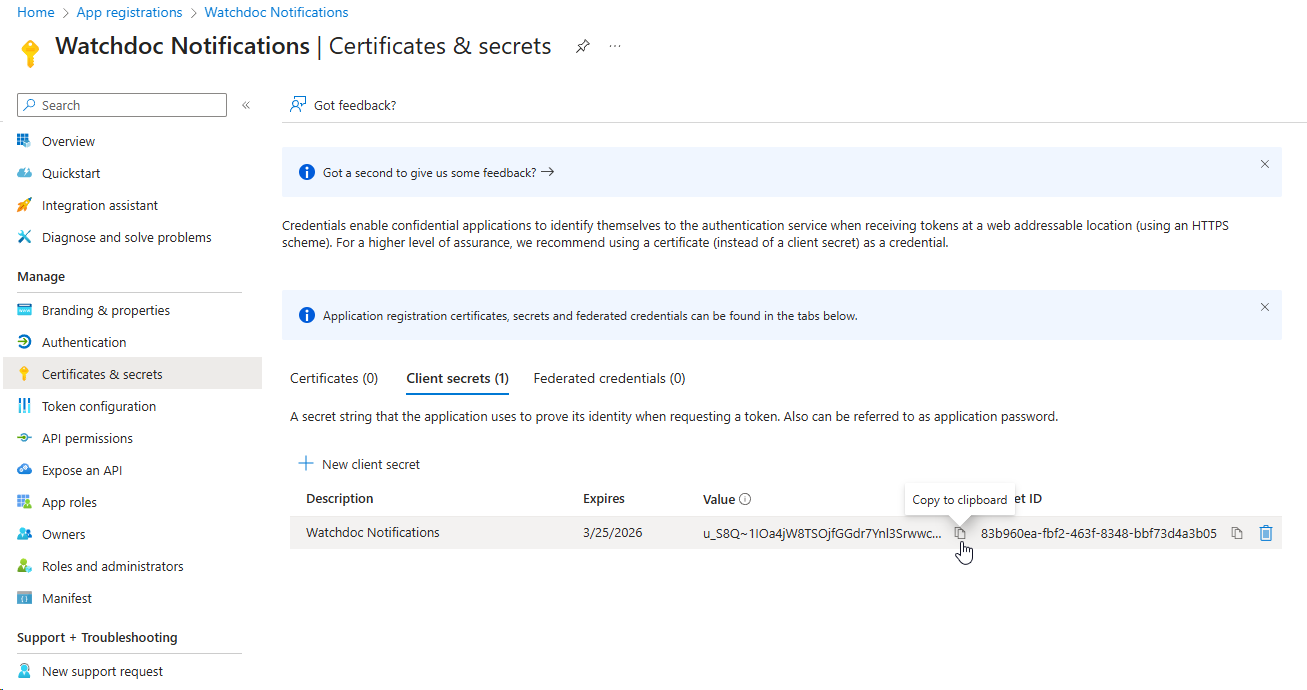The height and width of the screenshot is (690, 1307).
Task: Click the 3/25/2026 expiry date
Action: [613, 533]
